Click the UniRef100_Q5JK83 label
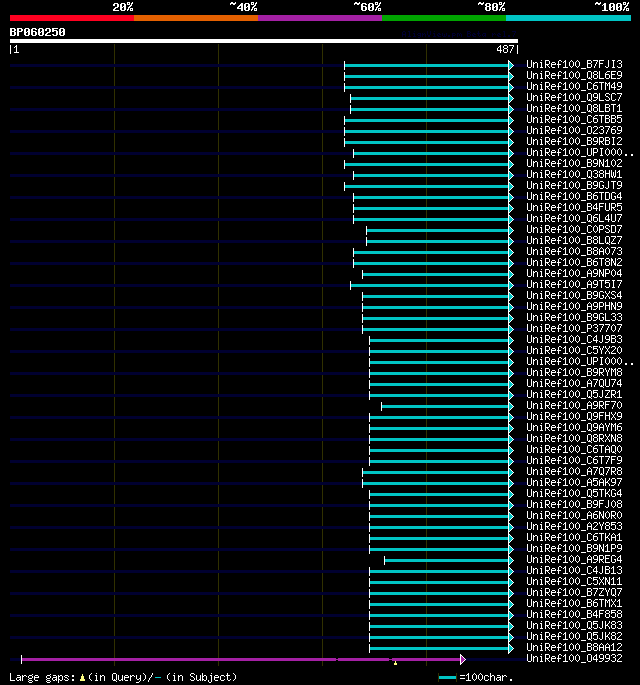The width and height of the screenshot is (640, 685). click(x=574, y=626)
